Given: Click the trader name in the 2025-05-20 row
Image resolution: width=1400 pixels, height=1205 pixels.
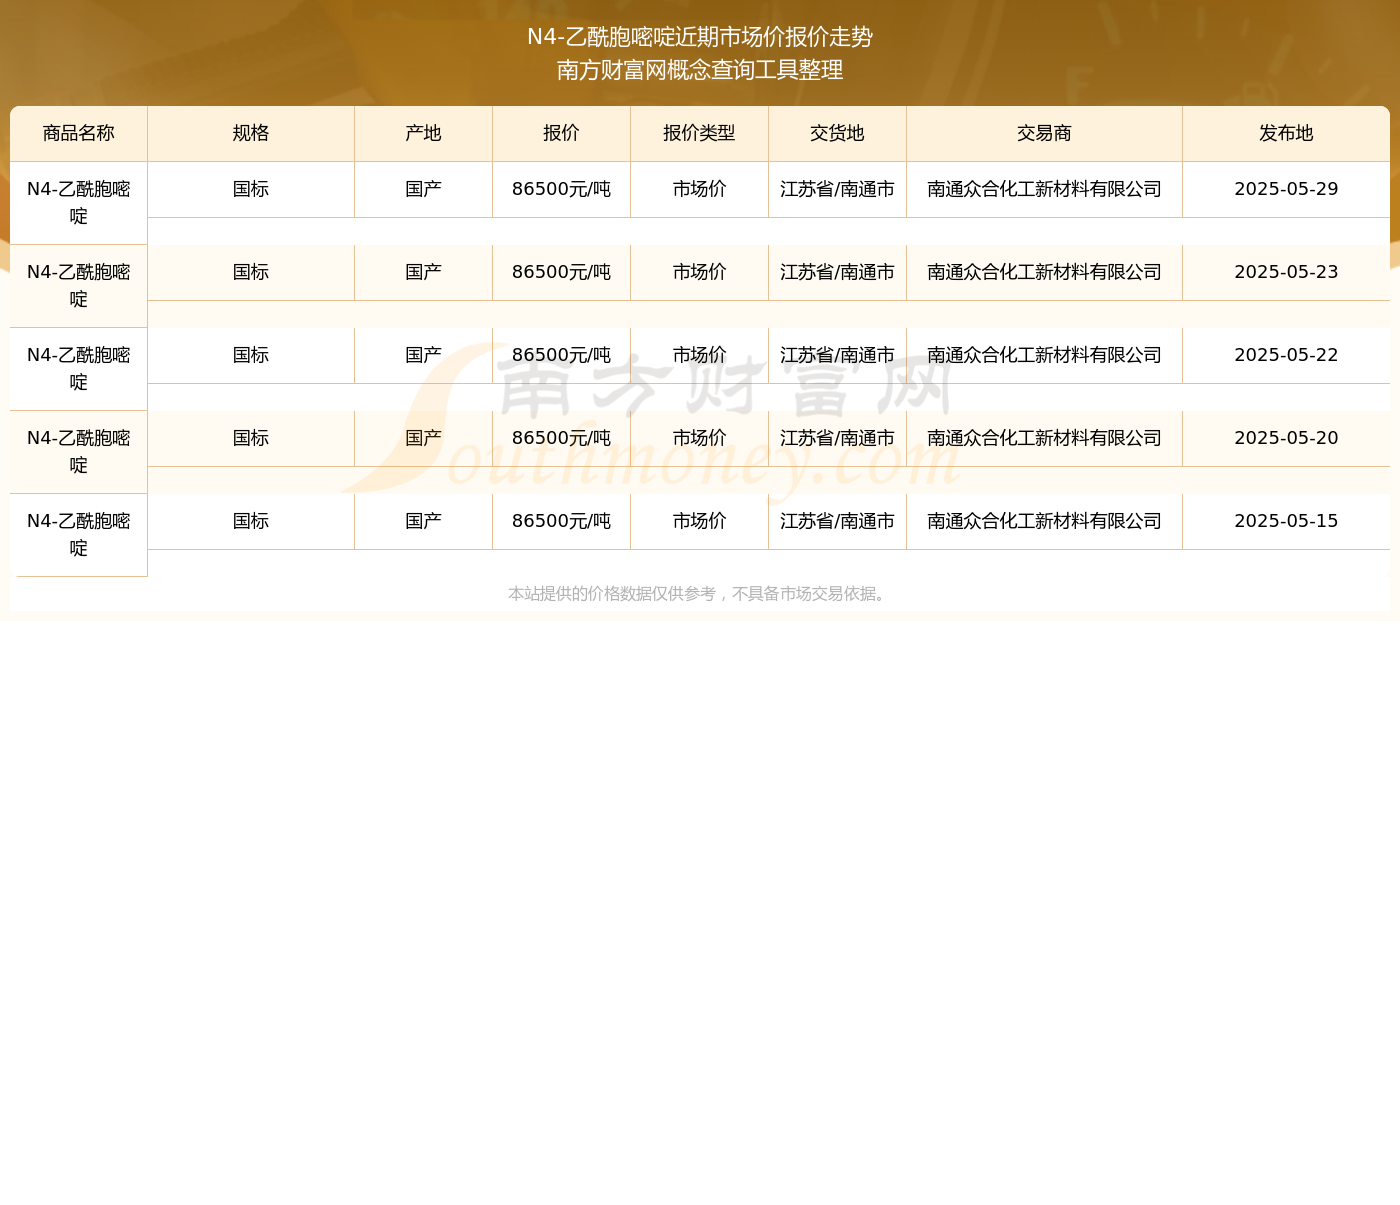Looking at the screenshot, I should pyautogui.click(x=1045, y=438).
